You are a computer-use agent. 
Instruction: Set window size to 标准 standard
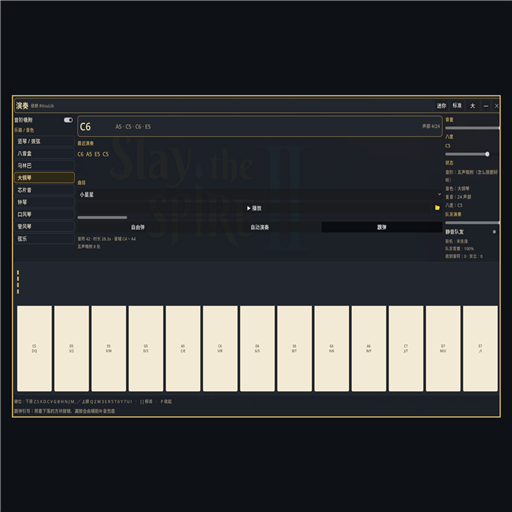[x=457, y=106]
